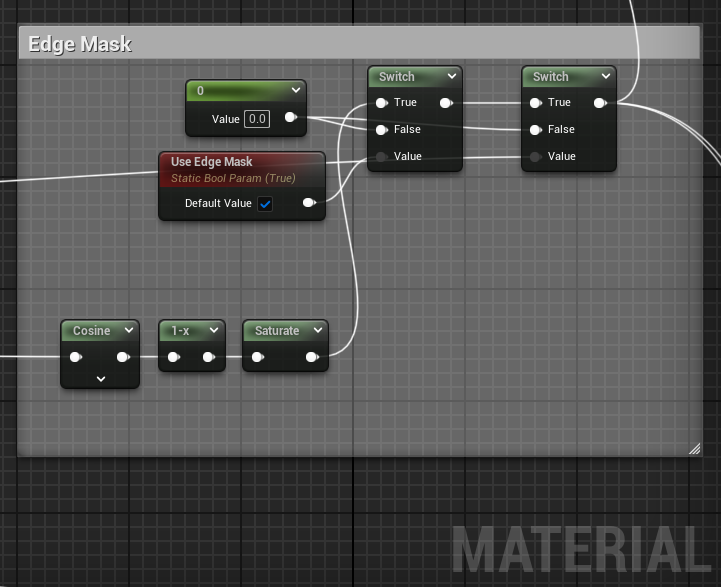The height and width of the screenshot is (587, 721).
Task: Click the Cosine node output pin
Action: [x=123, y=357]
